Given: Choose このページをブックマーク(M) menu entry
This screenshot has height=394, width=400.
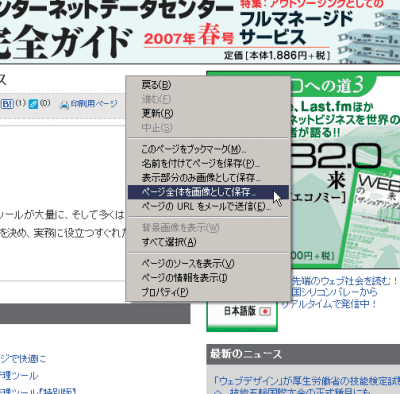Looking at the screenshot, I should point(208,149).
